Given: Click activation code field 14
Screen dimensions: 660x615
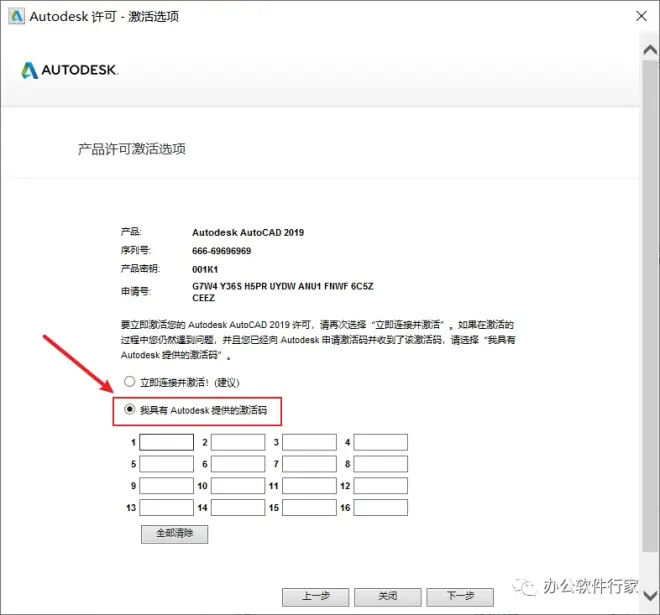Looking at the screenshot, I should click(x=238, y=508).
